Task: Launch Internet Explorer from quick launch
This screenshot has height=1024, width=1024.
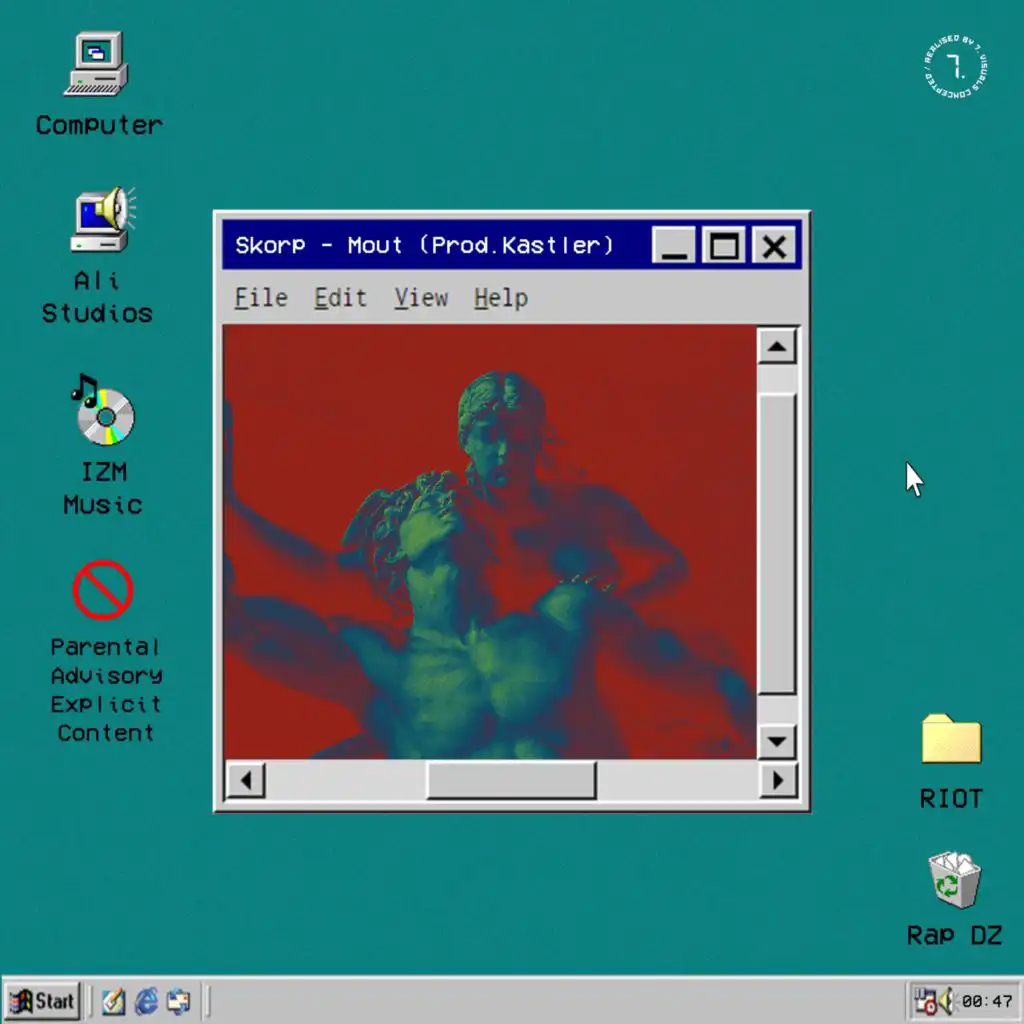Action: coord(146,1000)
